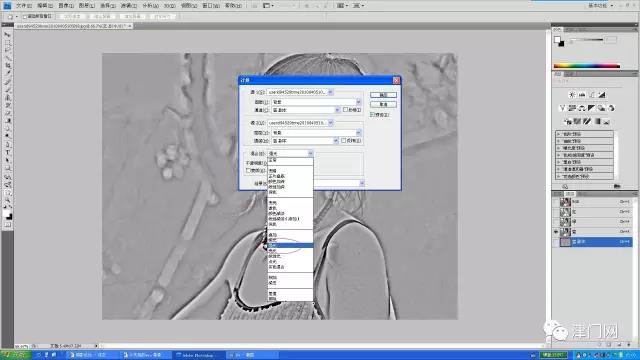This screenshot has width=640, height=360.
Task: Click Adobe Photoshop taskbar button
Action: [199, 355]
